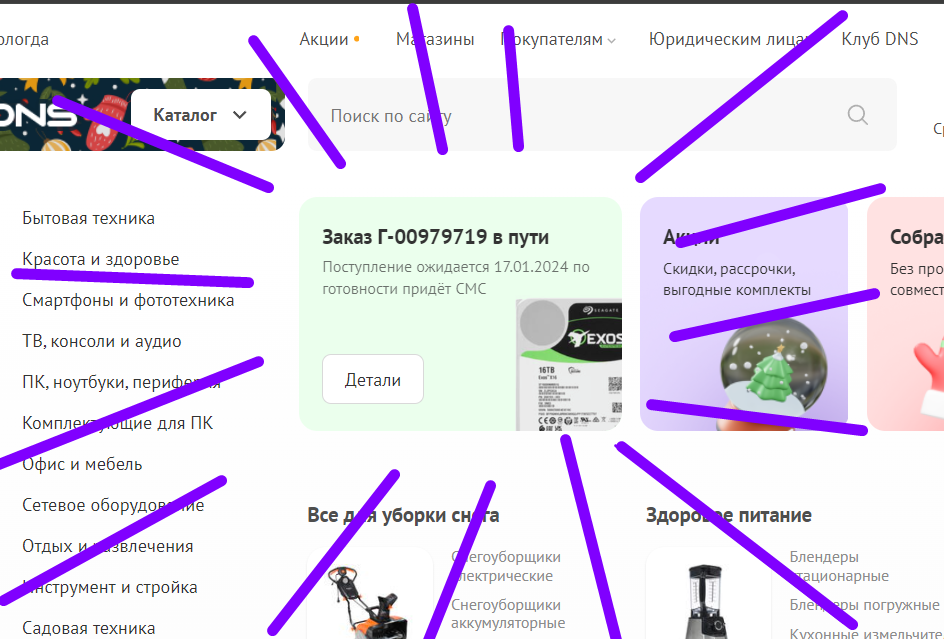
Task: Open the blender product image
Action: click(x=705, y=601)
